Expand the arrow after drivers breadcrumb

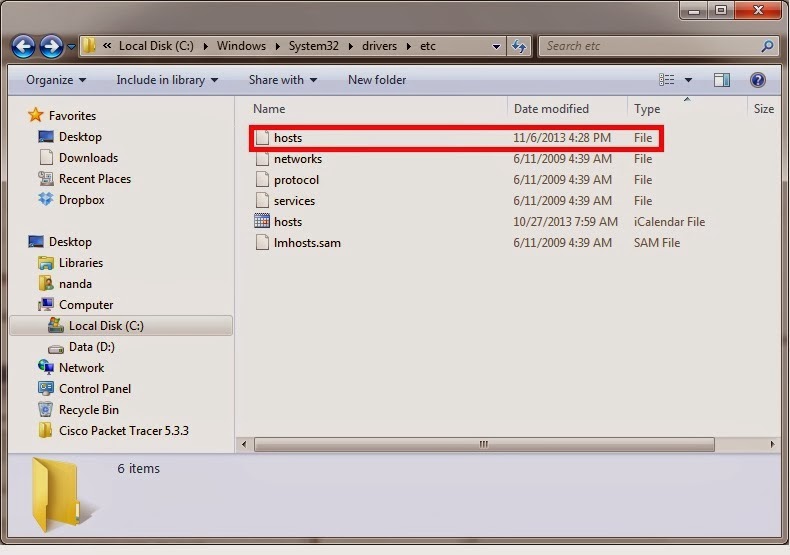(409, 47)
